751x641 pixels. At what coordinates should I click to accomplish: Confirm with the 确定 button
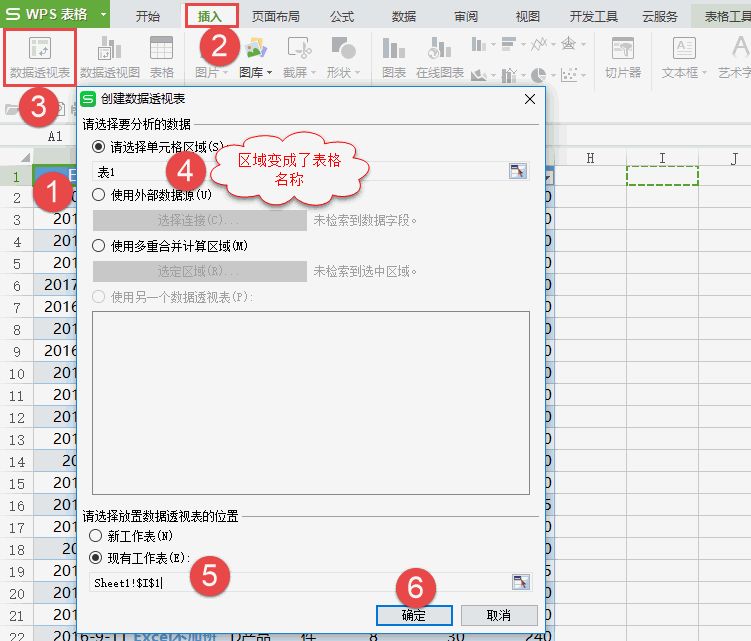(414, 615)
